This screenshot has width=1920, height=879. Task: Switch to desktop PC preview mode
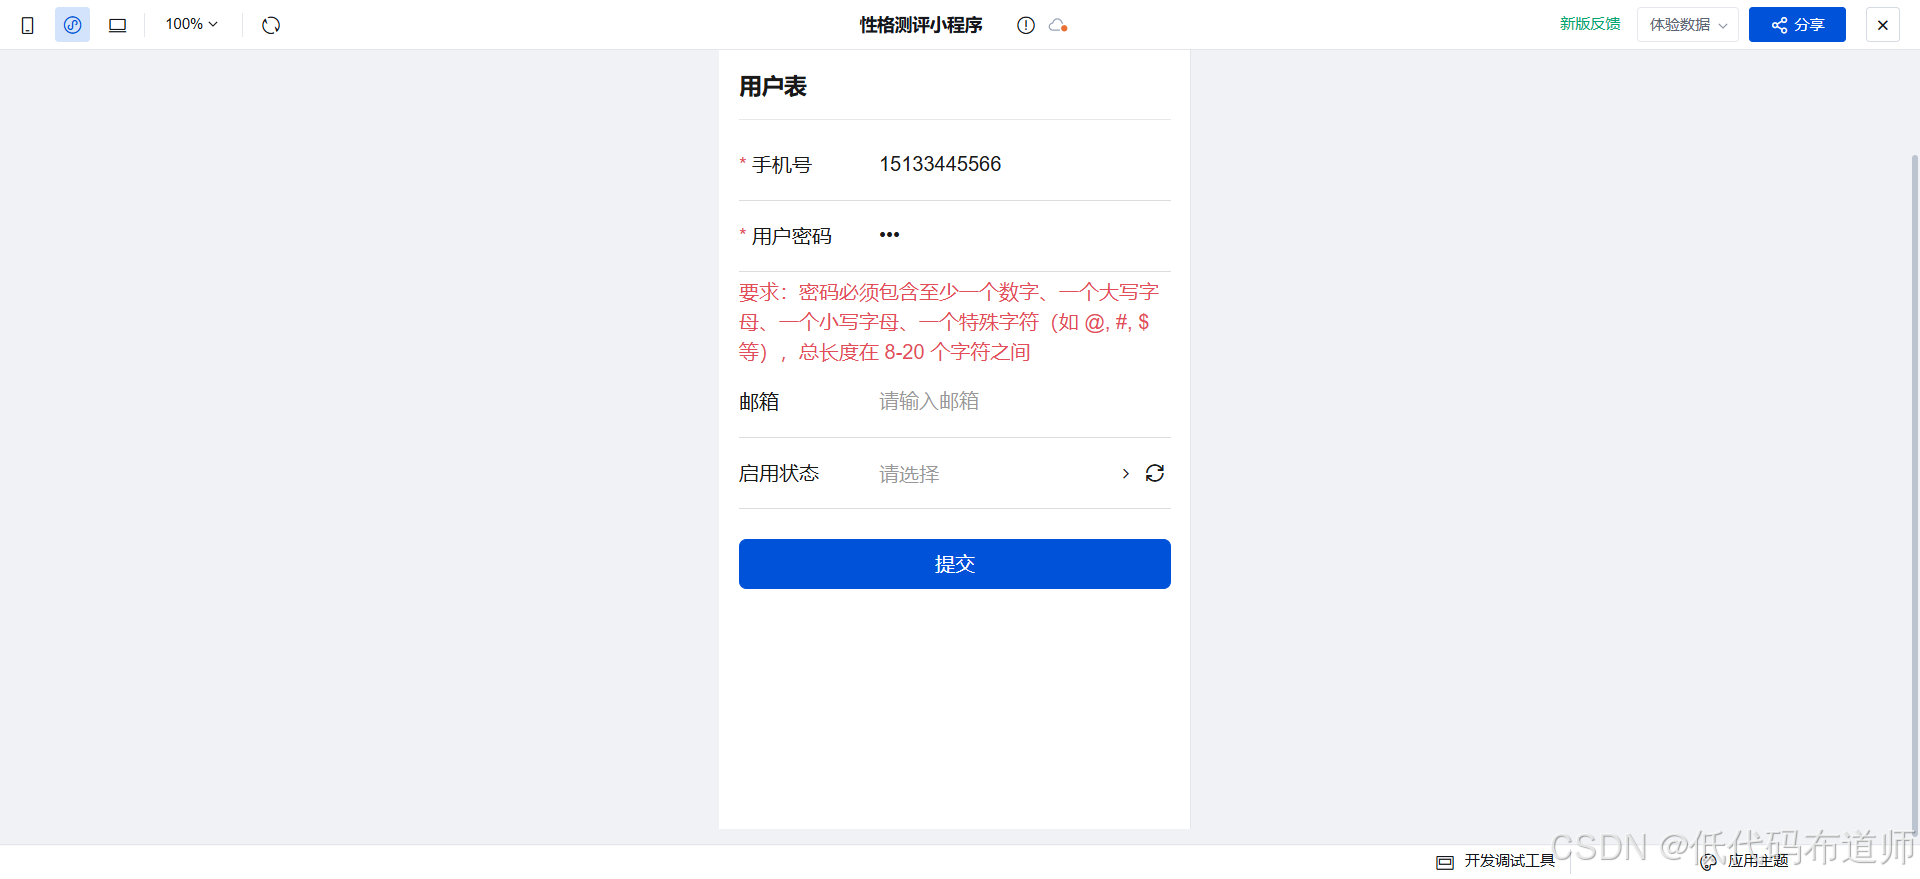(x=117, y=25)
